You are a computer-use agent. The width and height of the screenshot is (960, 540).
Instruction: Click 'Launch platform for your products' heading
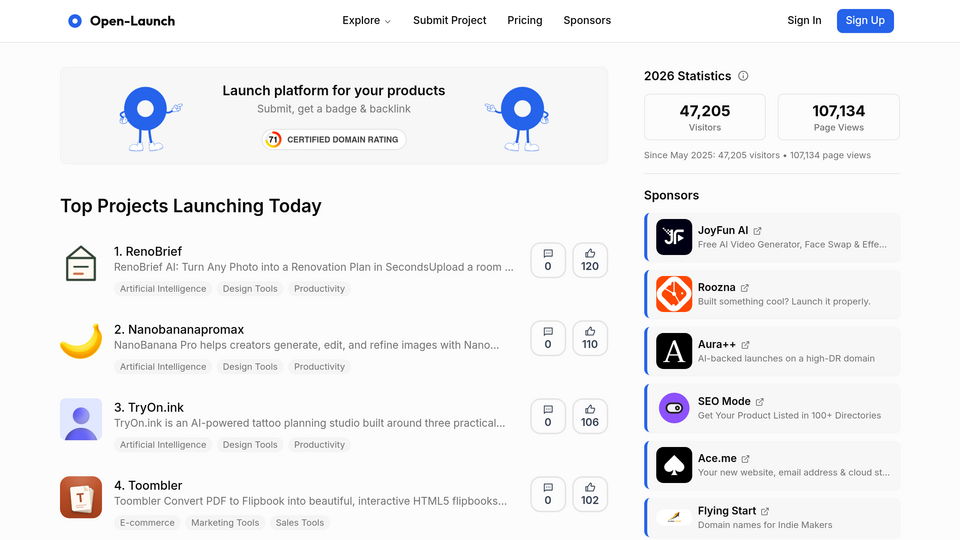pos(334,91)
